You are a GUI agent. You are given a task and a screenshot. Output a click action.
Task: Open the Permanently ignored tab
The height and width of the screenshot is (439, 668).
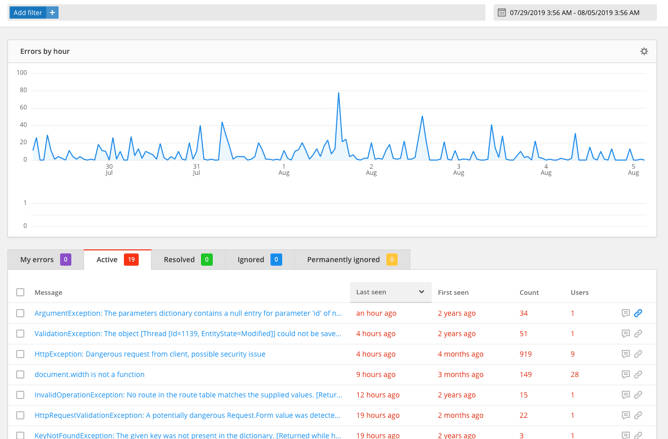pyautogui.click(x=351, y=260)
